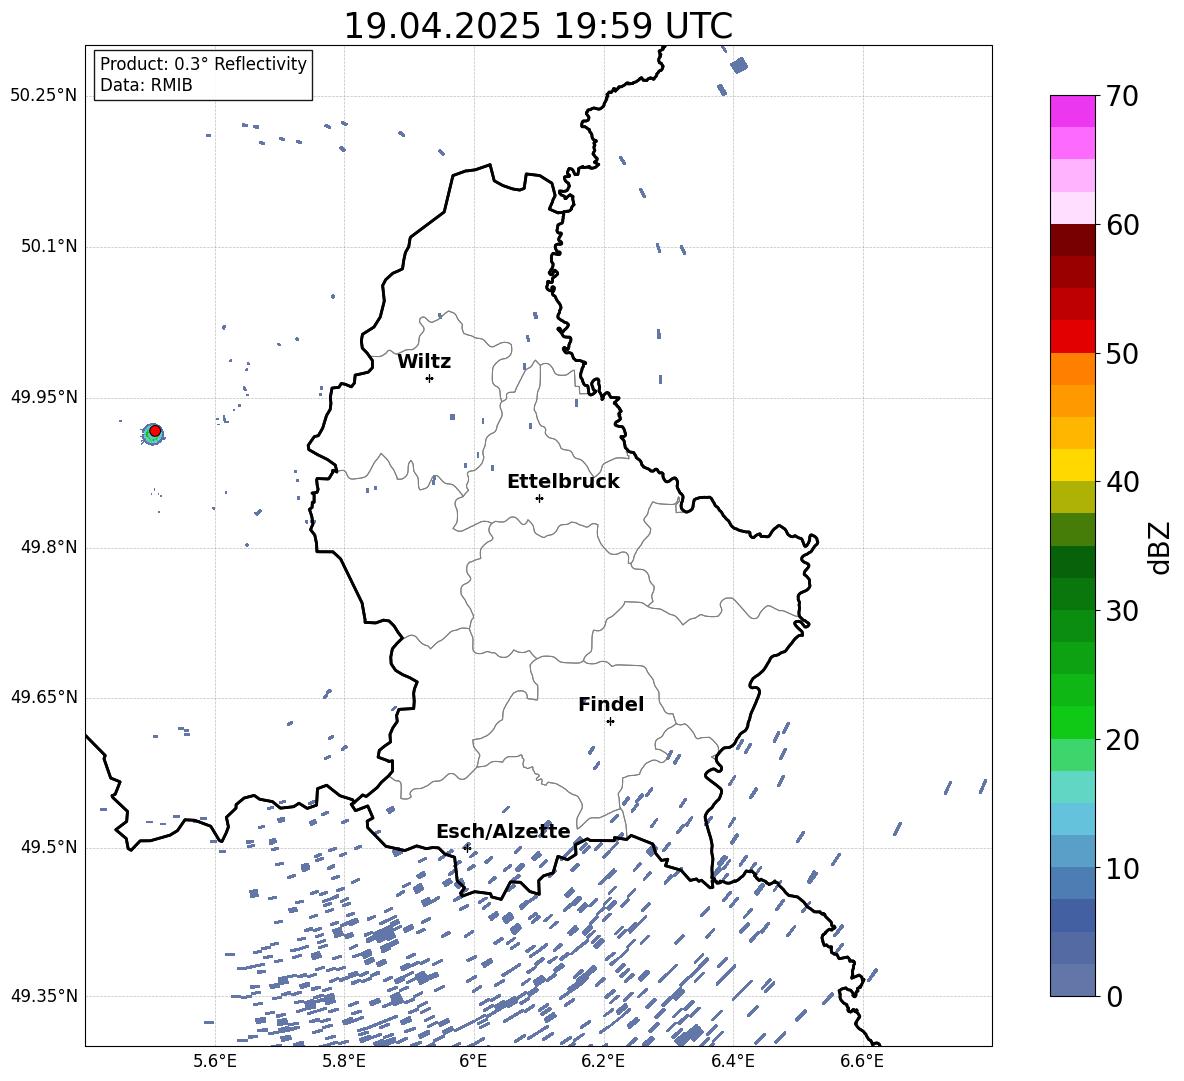The width and height of the screenshot is (1184, 1081).
Task: Pick the slate blue swatch above 0
Action: coord(1072,980)
